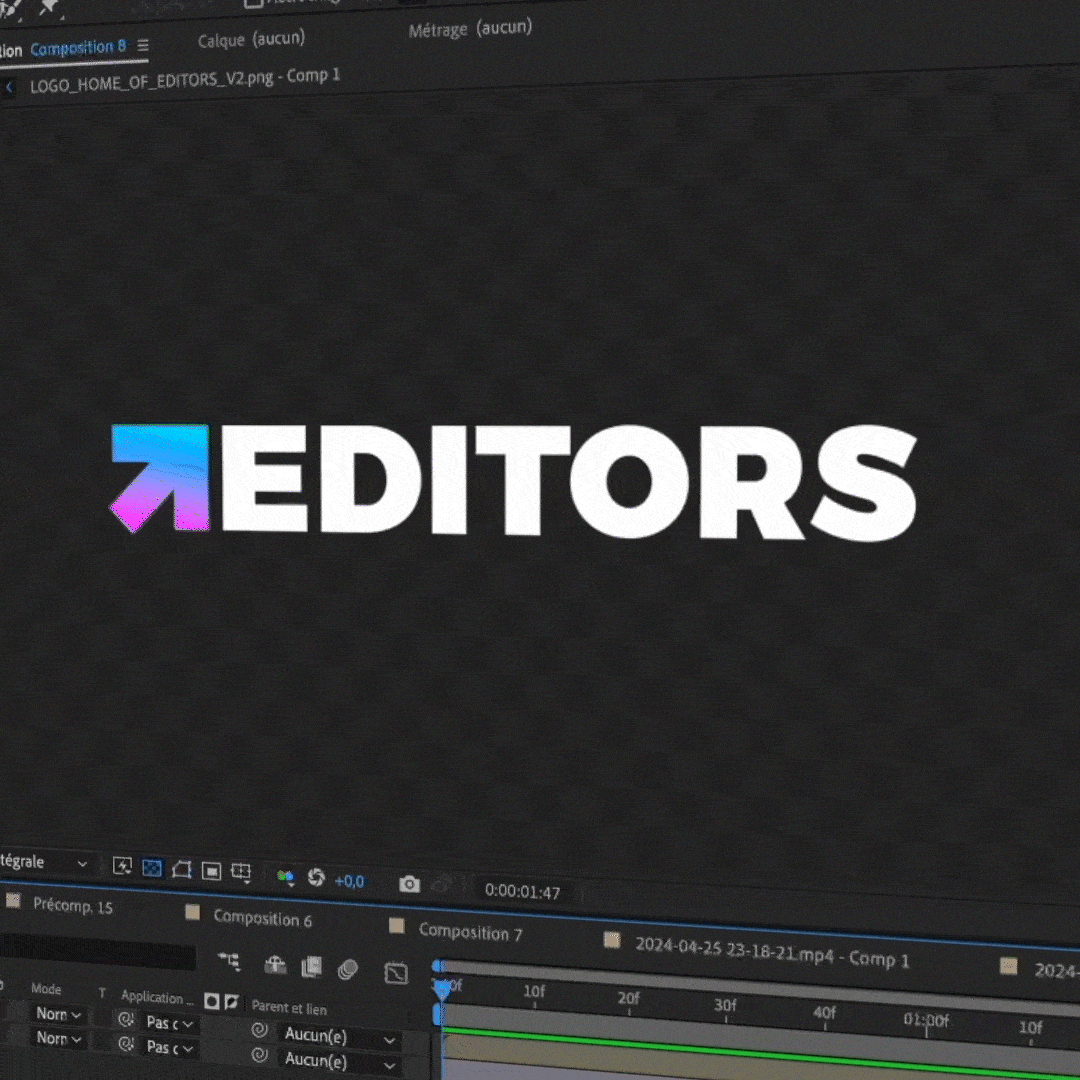Open the resolution dropdown showing Intégrale
This screenshot has height=1080, width=1080.
pyautogui.click(x=45, y=862)
